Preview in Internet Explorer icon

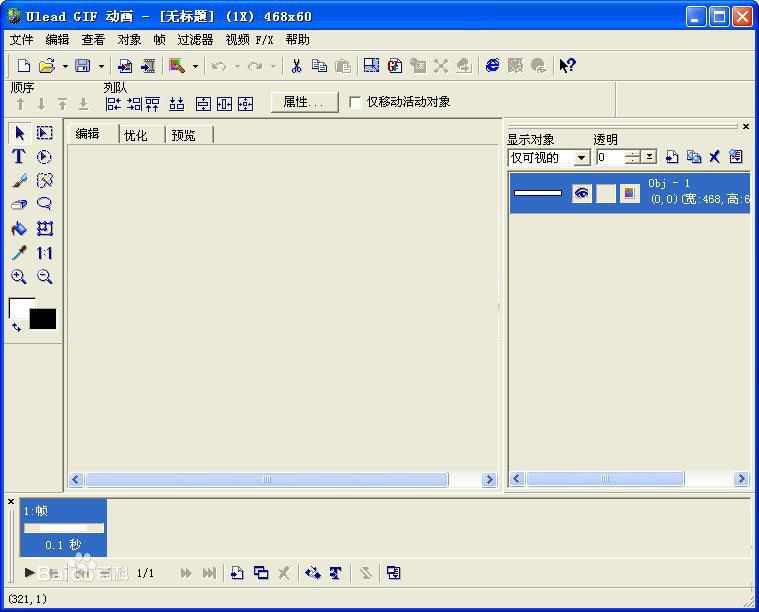tap(492, 65)
